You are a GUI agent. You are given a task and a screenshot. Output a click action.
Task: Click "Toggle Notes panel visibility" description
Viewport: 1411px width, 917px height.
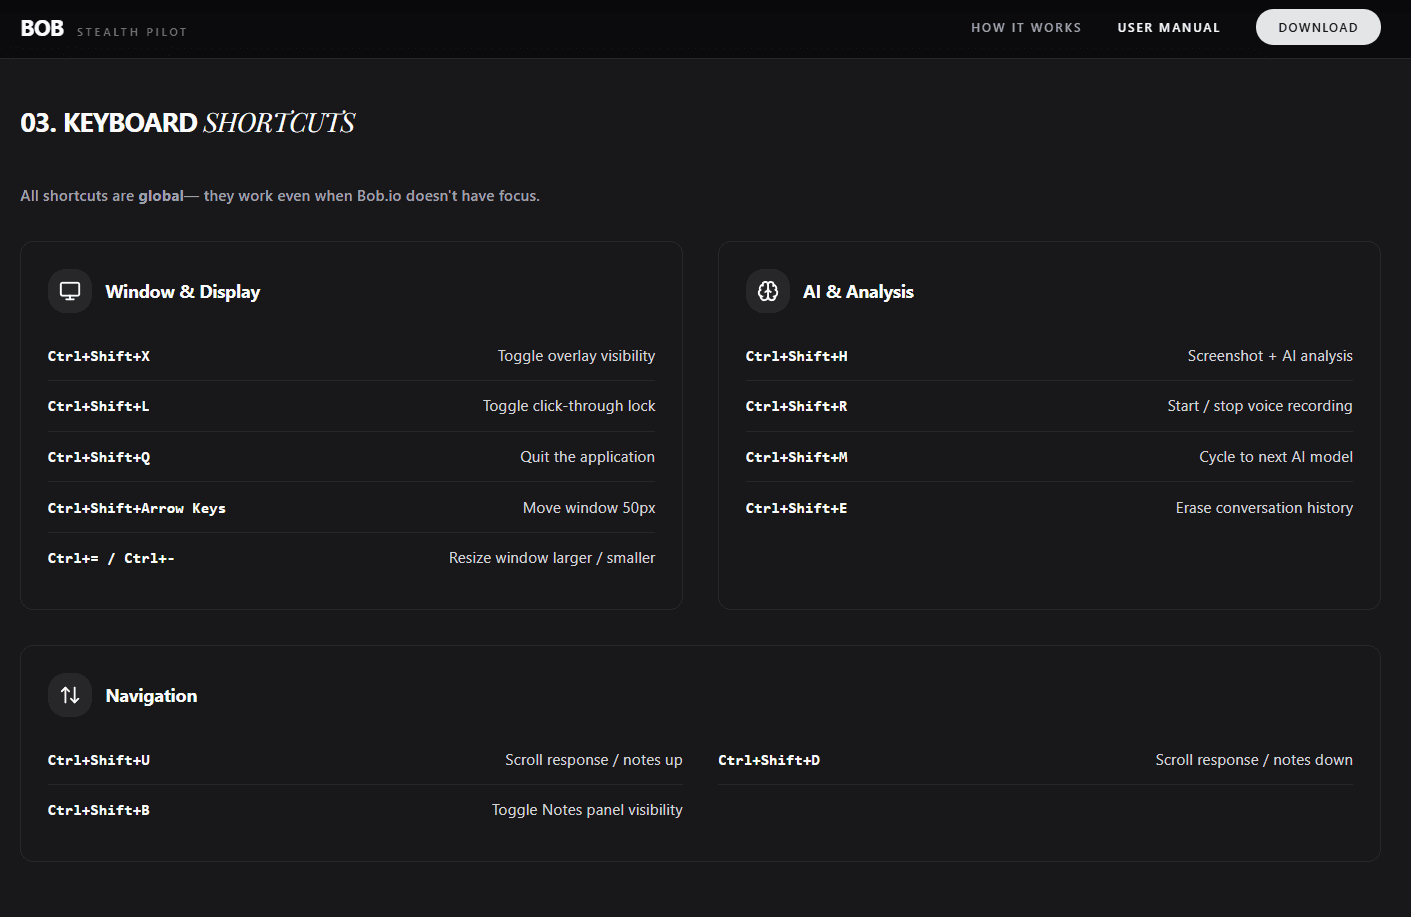tap(587, 810)
